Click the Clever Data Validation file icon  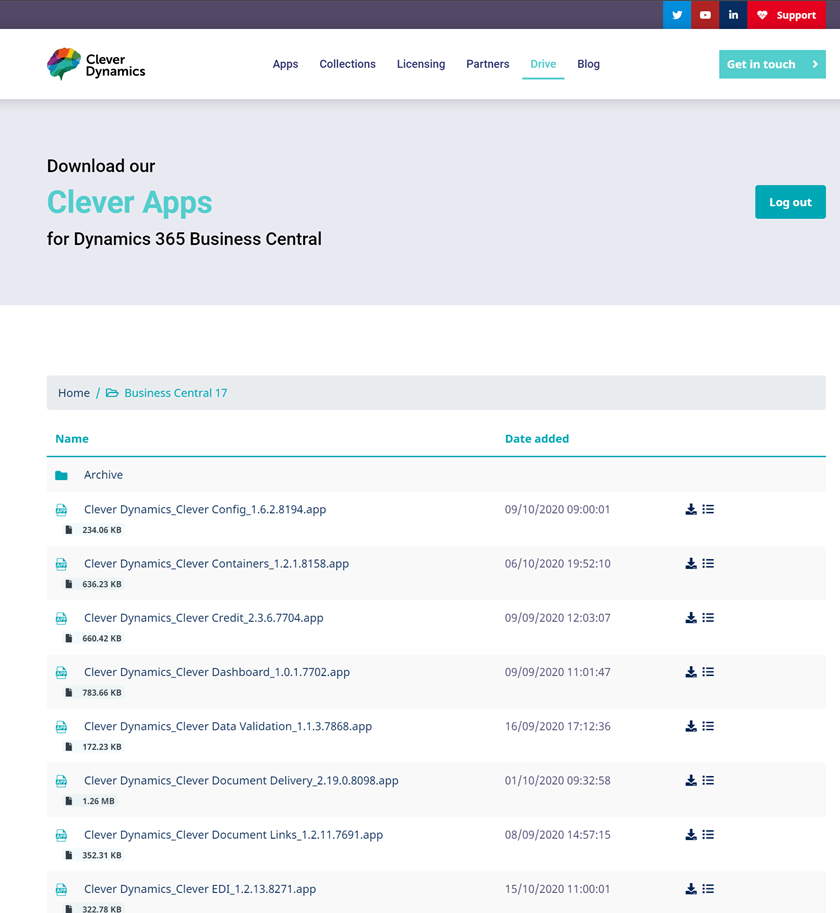coord(61,727)
